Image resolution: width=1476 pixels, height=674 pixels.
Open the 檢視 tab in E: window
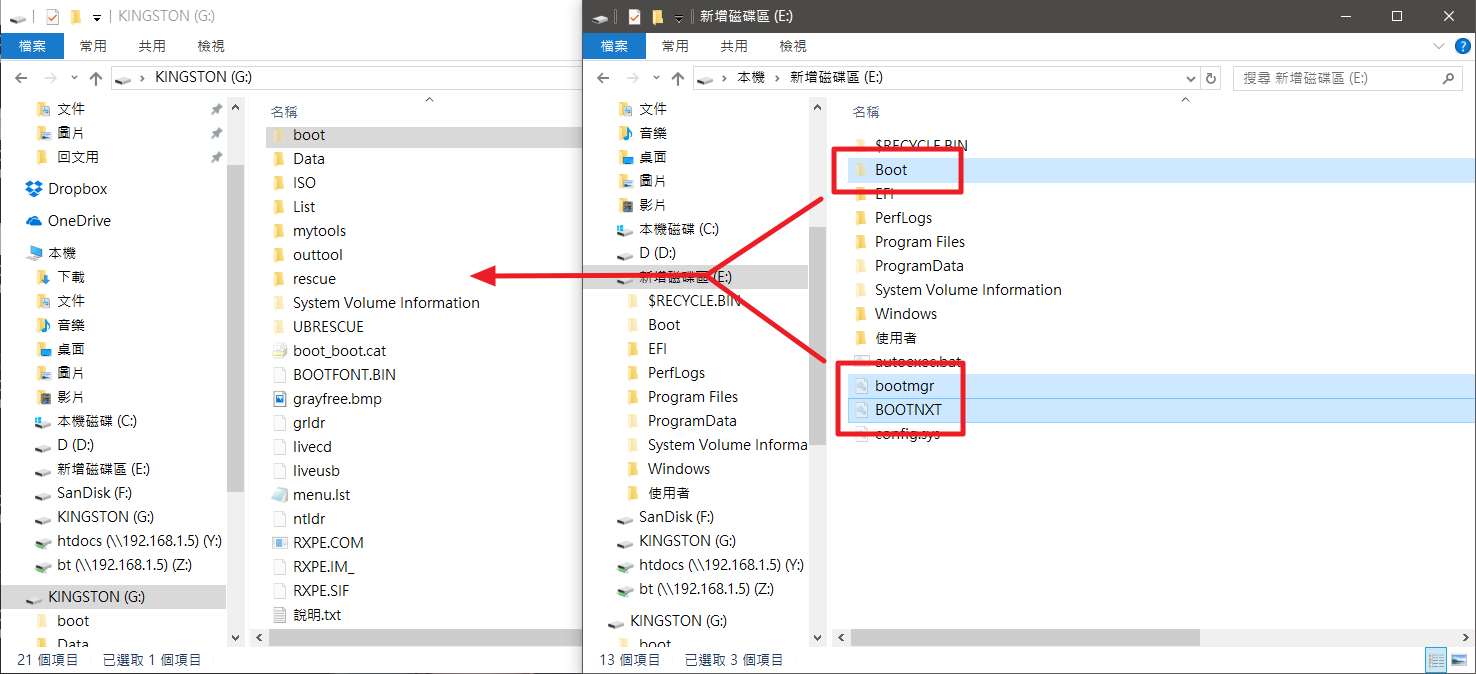tap(792, 46)
